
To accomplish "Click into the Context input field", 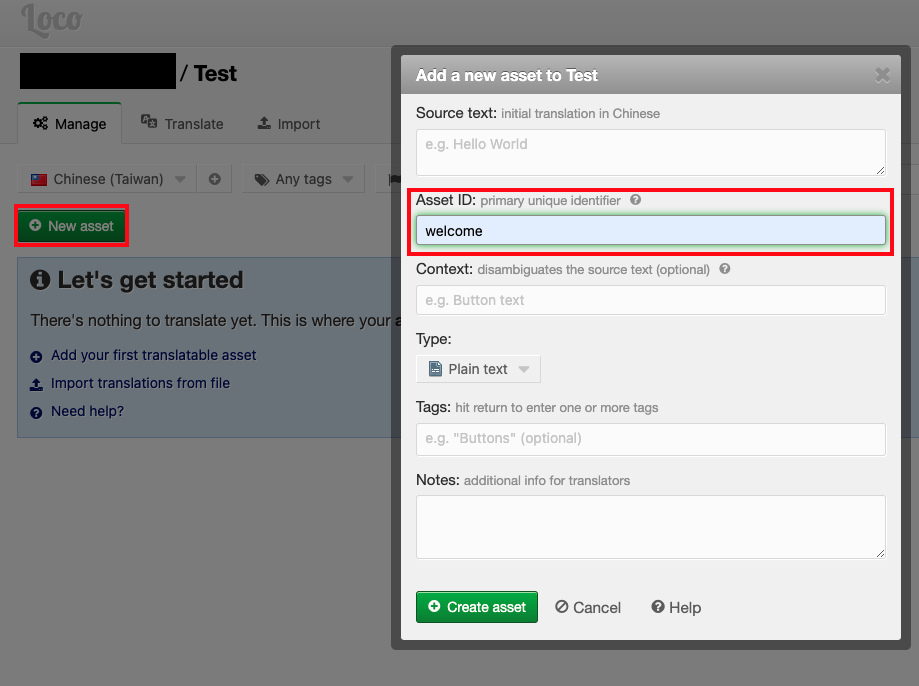I will (x=650, y=300).
